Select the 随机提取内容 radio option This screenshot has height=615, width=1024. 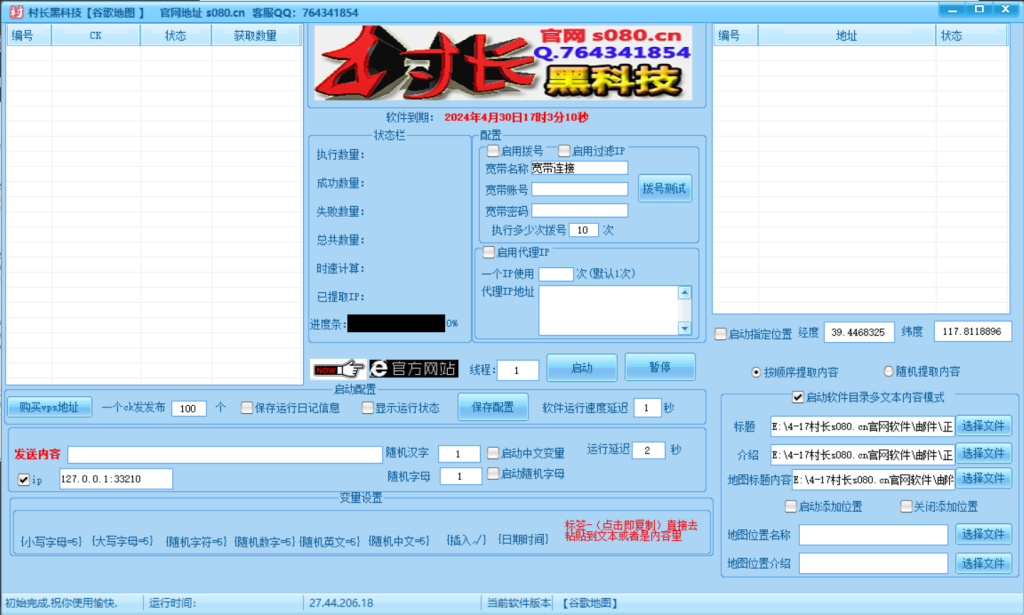click(x=889, y=371)
